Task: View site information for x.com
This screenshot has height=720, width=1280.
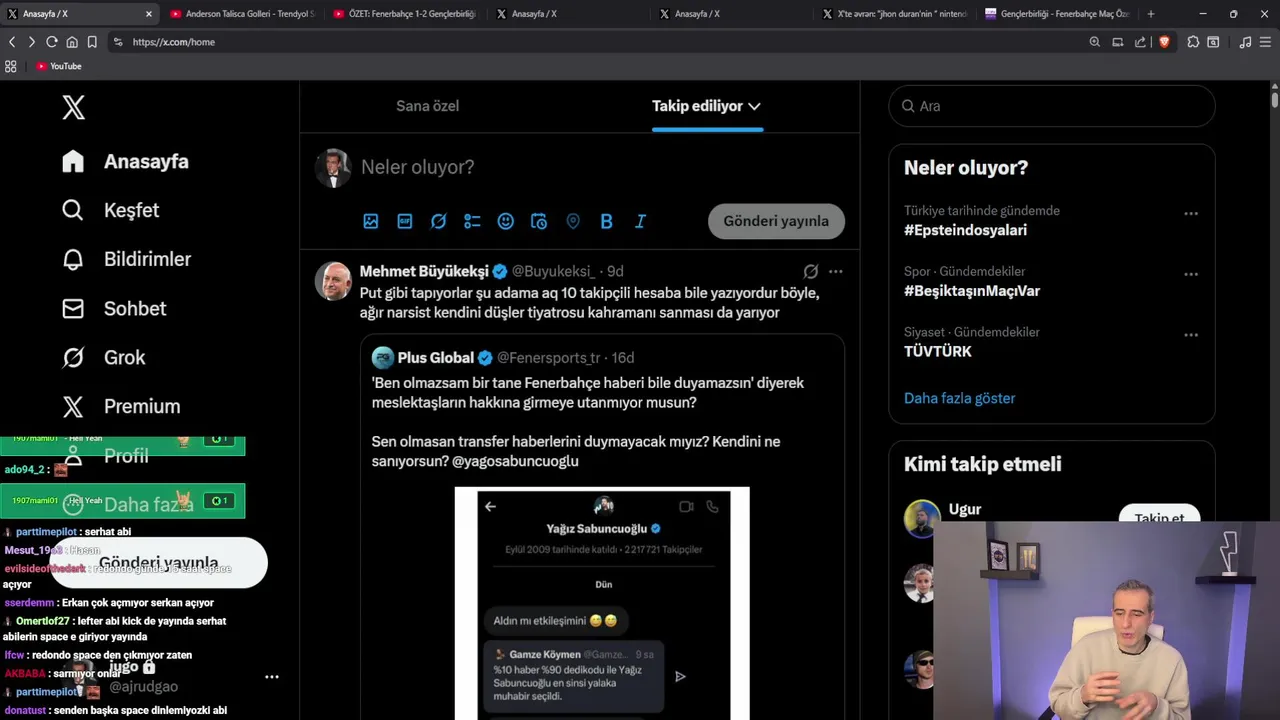Action: pyautogui.click(x=118, y=42)
